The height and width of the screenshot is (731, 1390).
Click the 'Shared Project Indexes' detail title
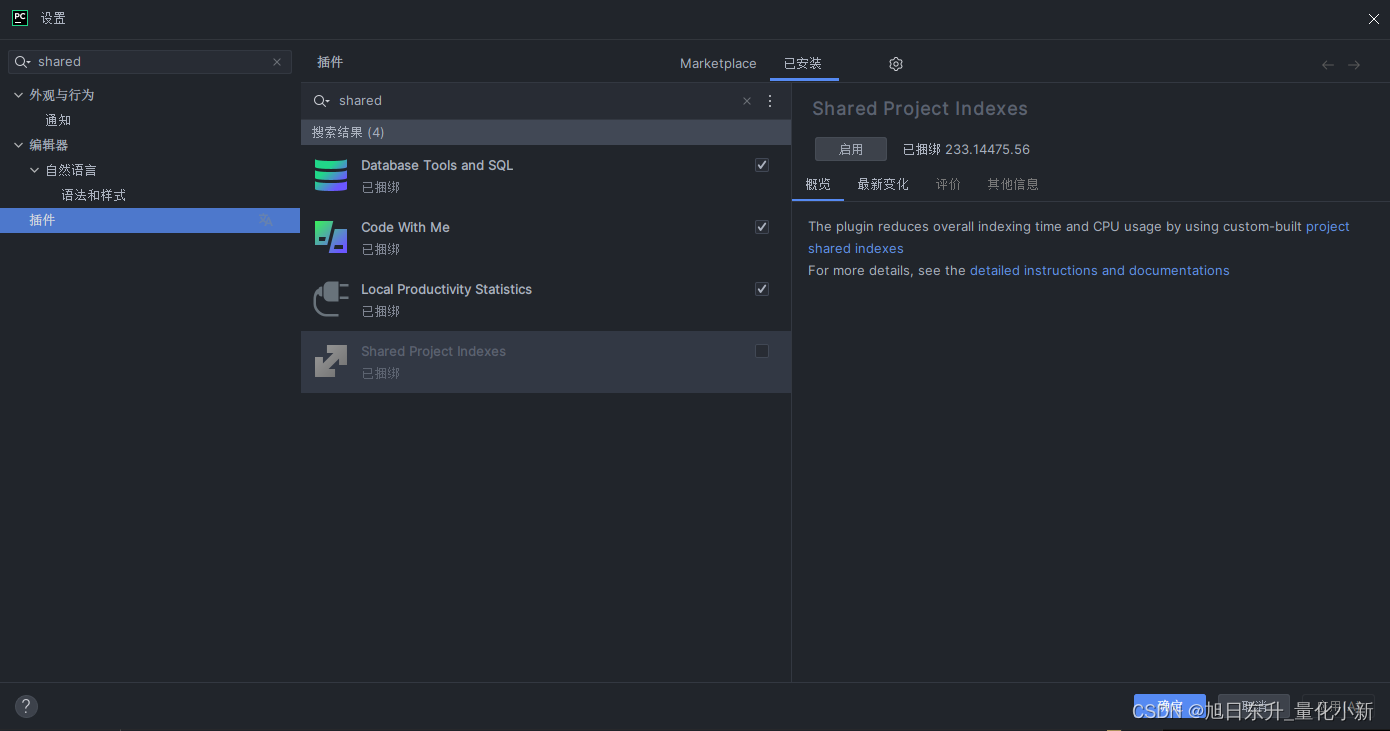click(920, 109)
